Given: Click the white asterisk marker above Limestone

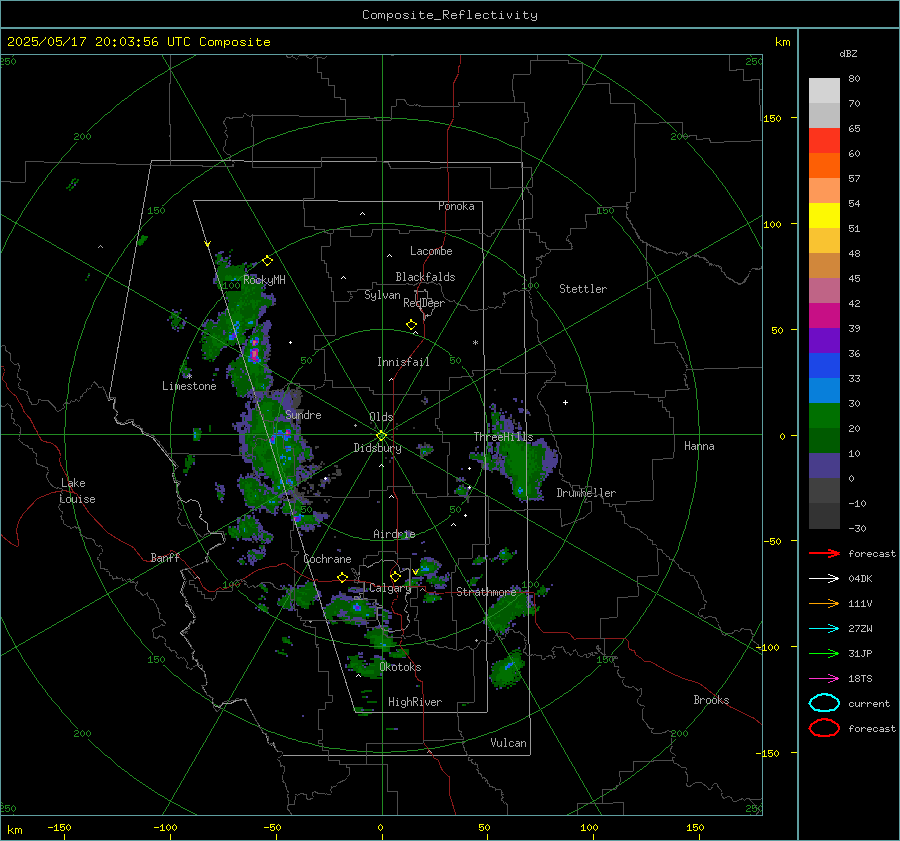Looking at the screenshot, I should pos(189,376).
